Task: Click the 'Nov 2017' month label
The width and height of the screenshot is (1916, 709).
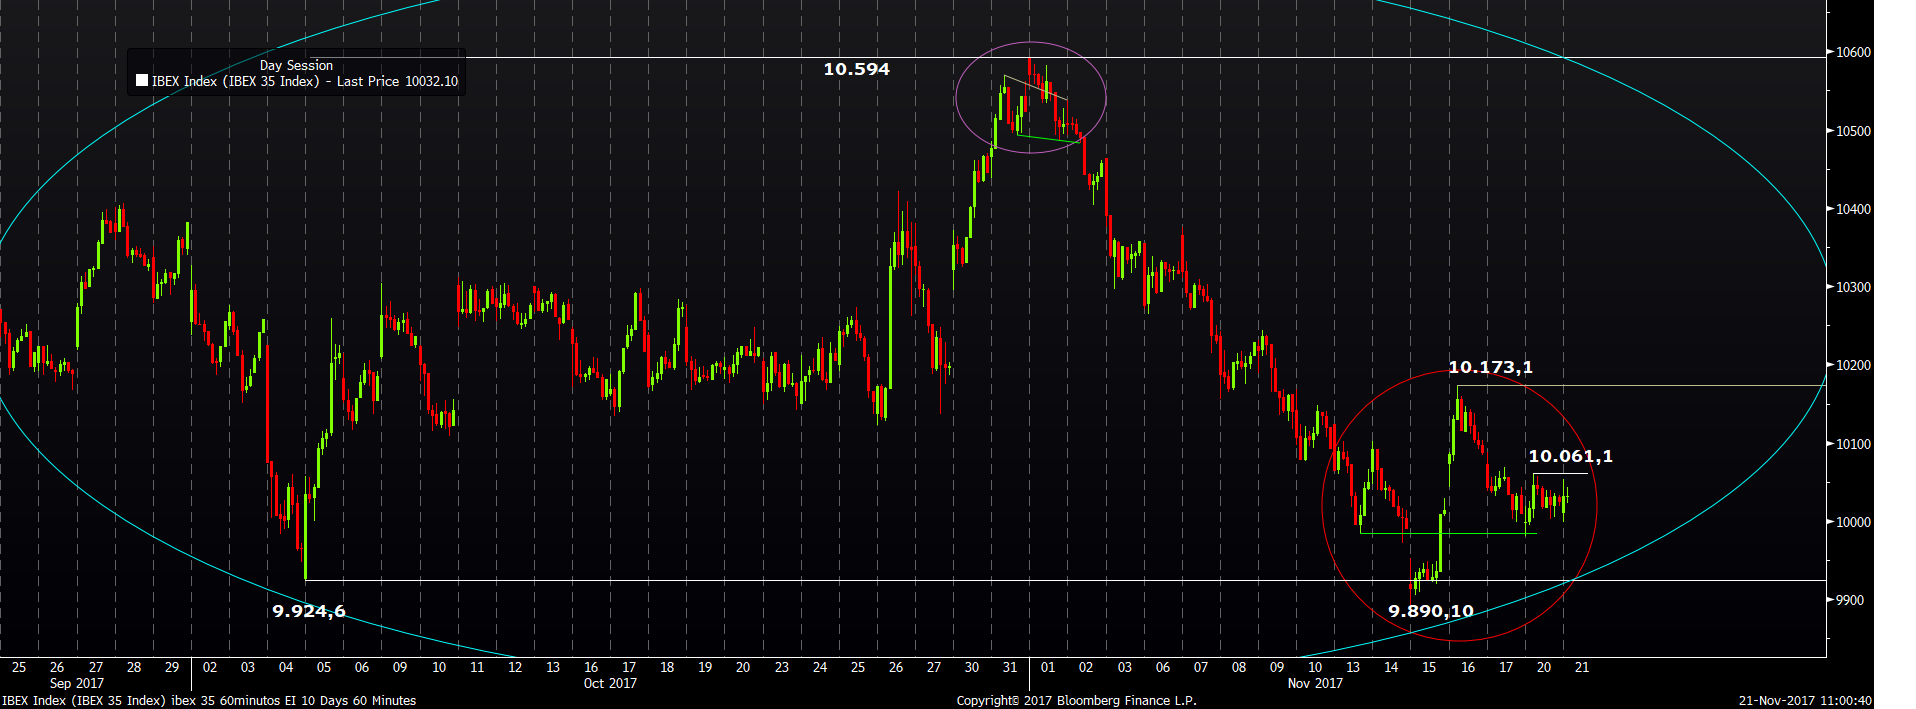Action: tap(1315, 683)
